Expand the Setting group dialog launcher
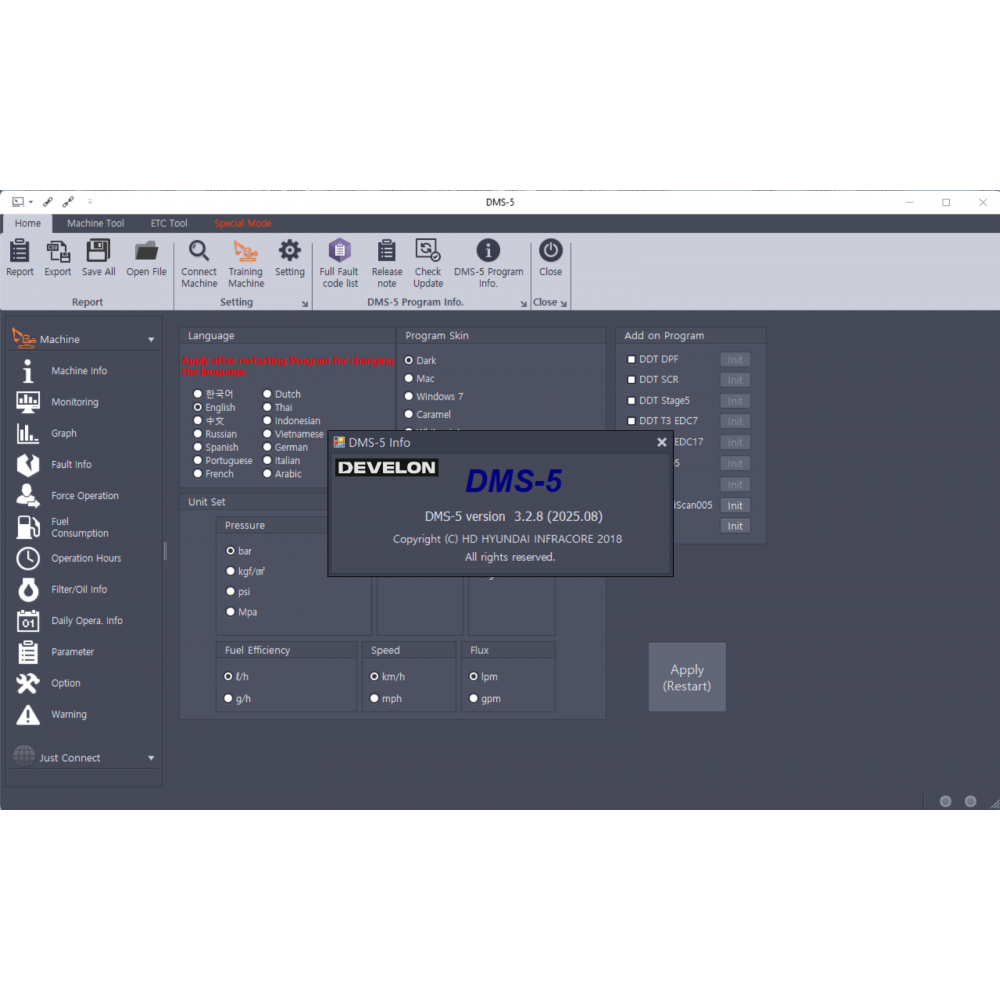This screenshot has width=1000, height=1000. (x=305, y=304)
